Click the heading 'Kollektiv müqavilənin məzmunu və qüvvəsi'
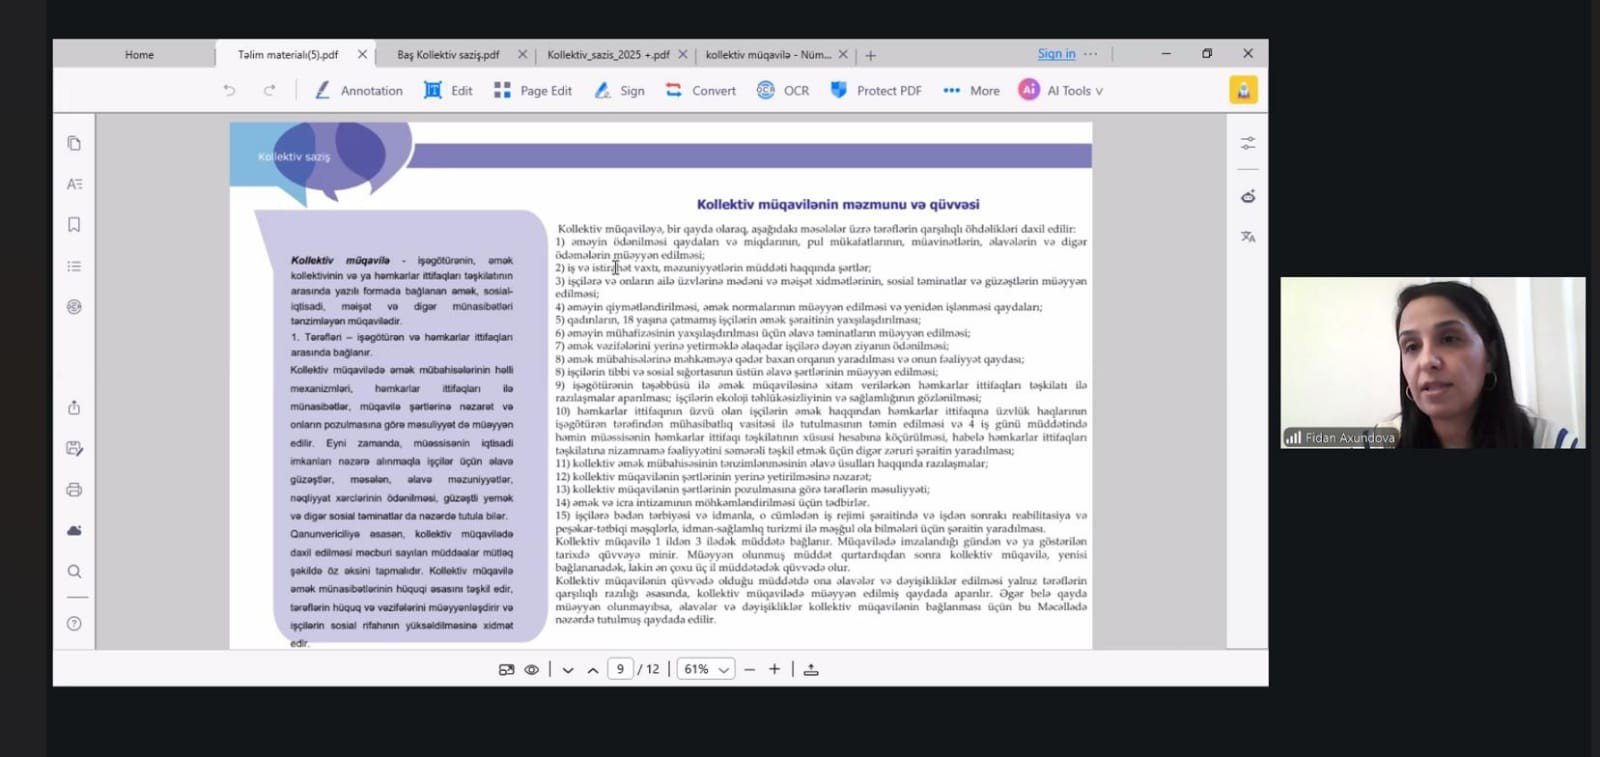The height and width of the screenshot is (757, 1600). point(838,204)
